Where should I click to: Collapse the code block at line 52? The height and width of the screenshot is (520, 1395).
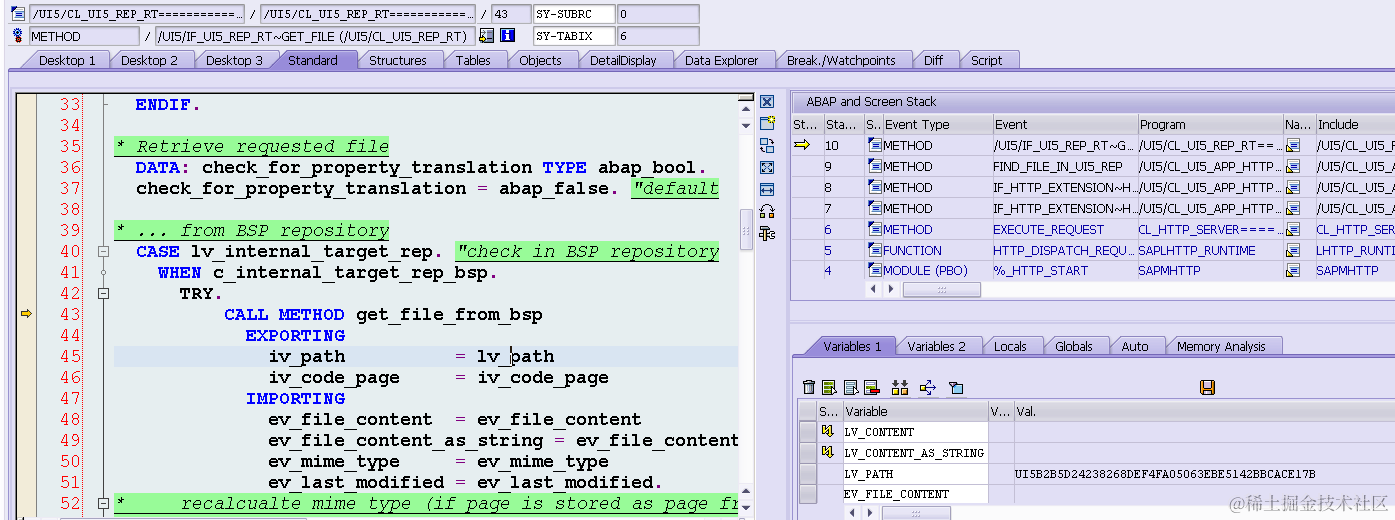click(103, 504)
